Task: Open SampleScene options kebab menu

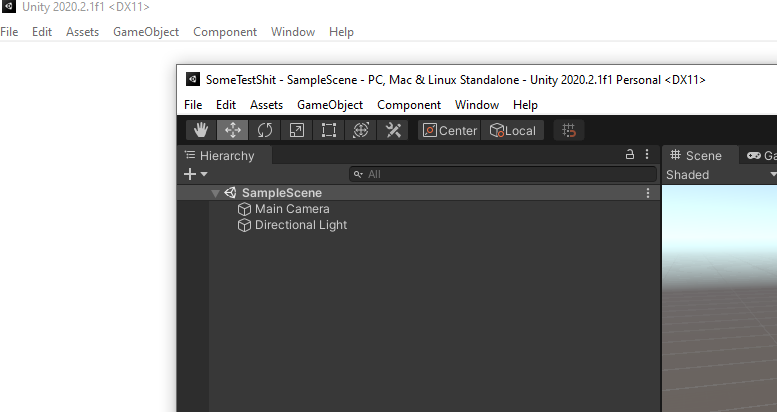Action: point(648,193)
